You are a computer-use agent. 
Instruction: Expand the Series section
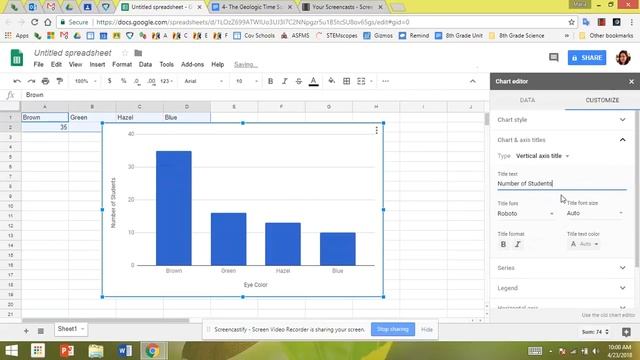click(x=562, y=268)
